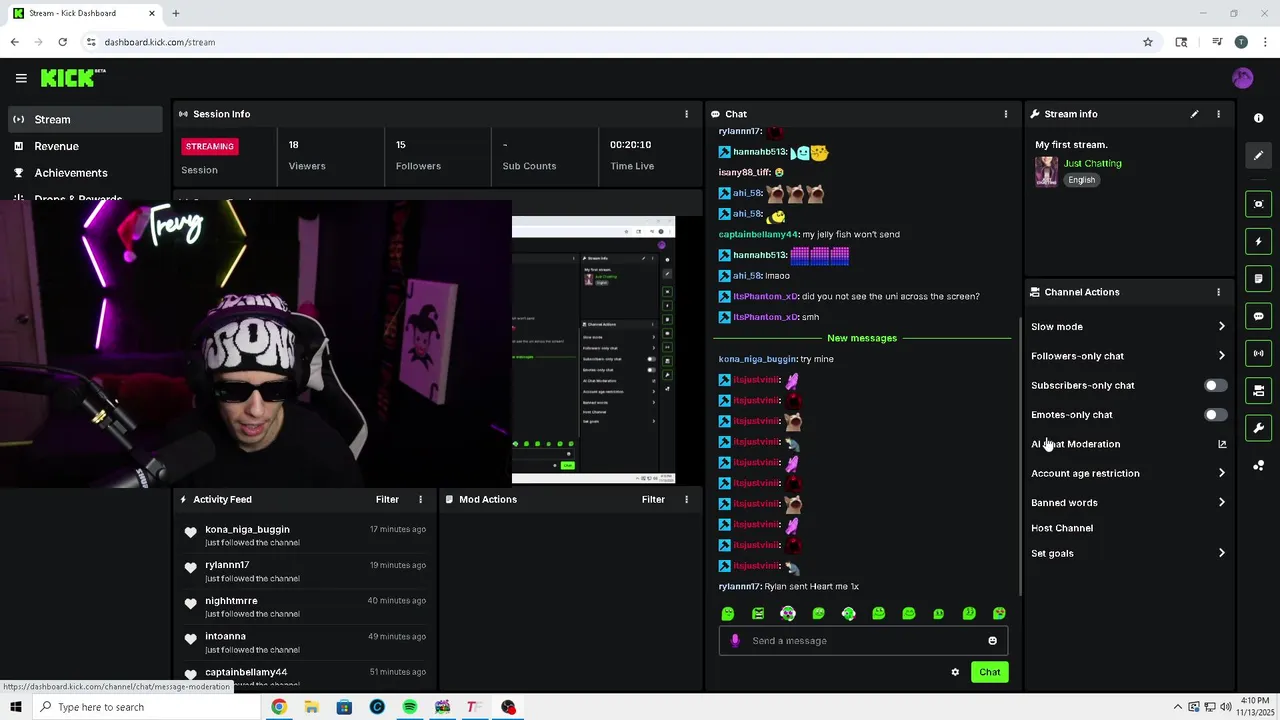Open Spotify from the taskbar

coord(410,707)
